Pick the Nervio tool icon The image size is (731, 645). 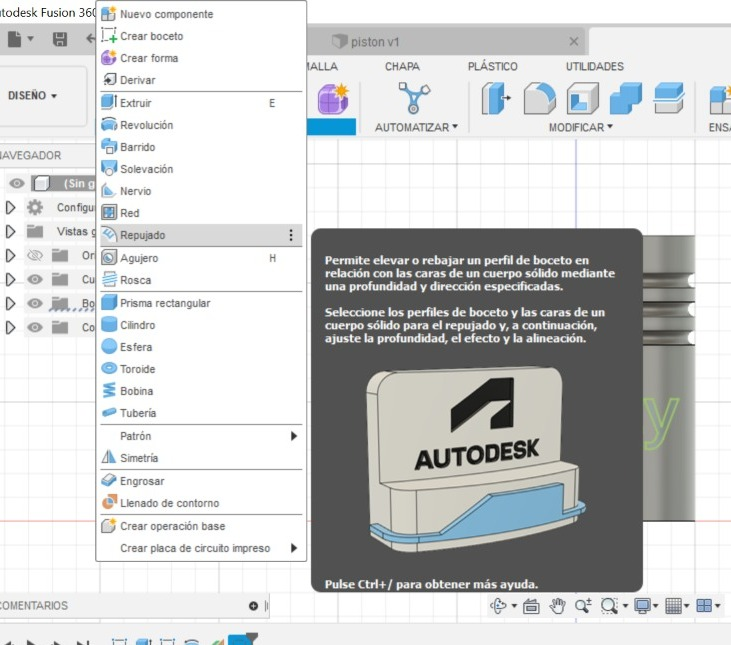[109, 191]
